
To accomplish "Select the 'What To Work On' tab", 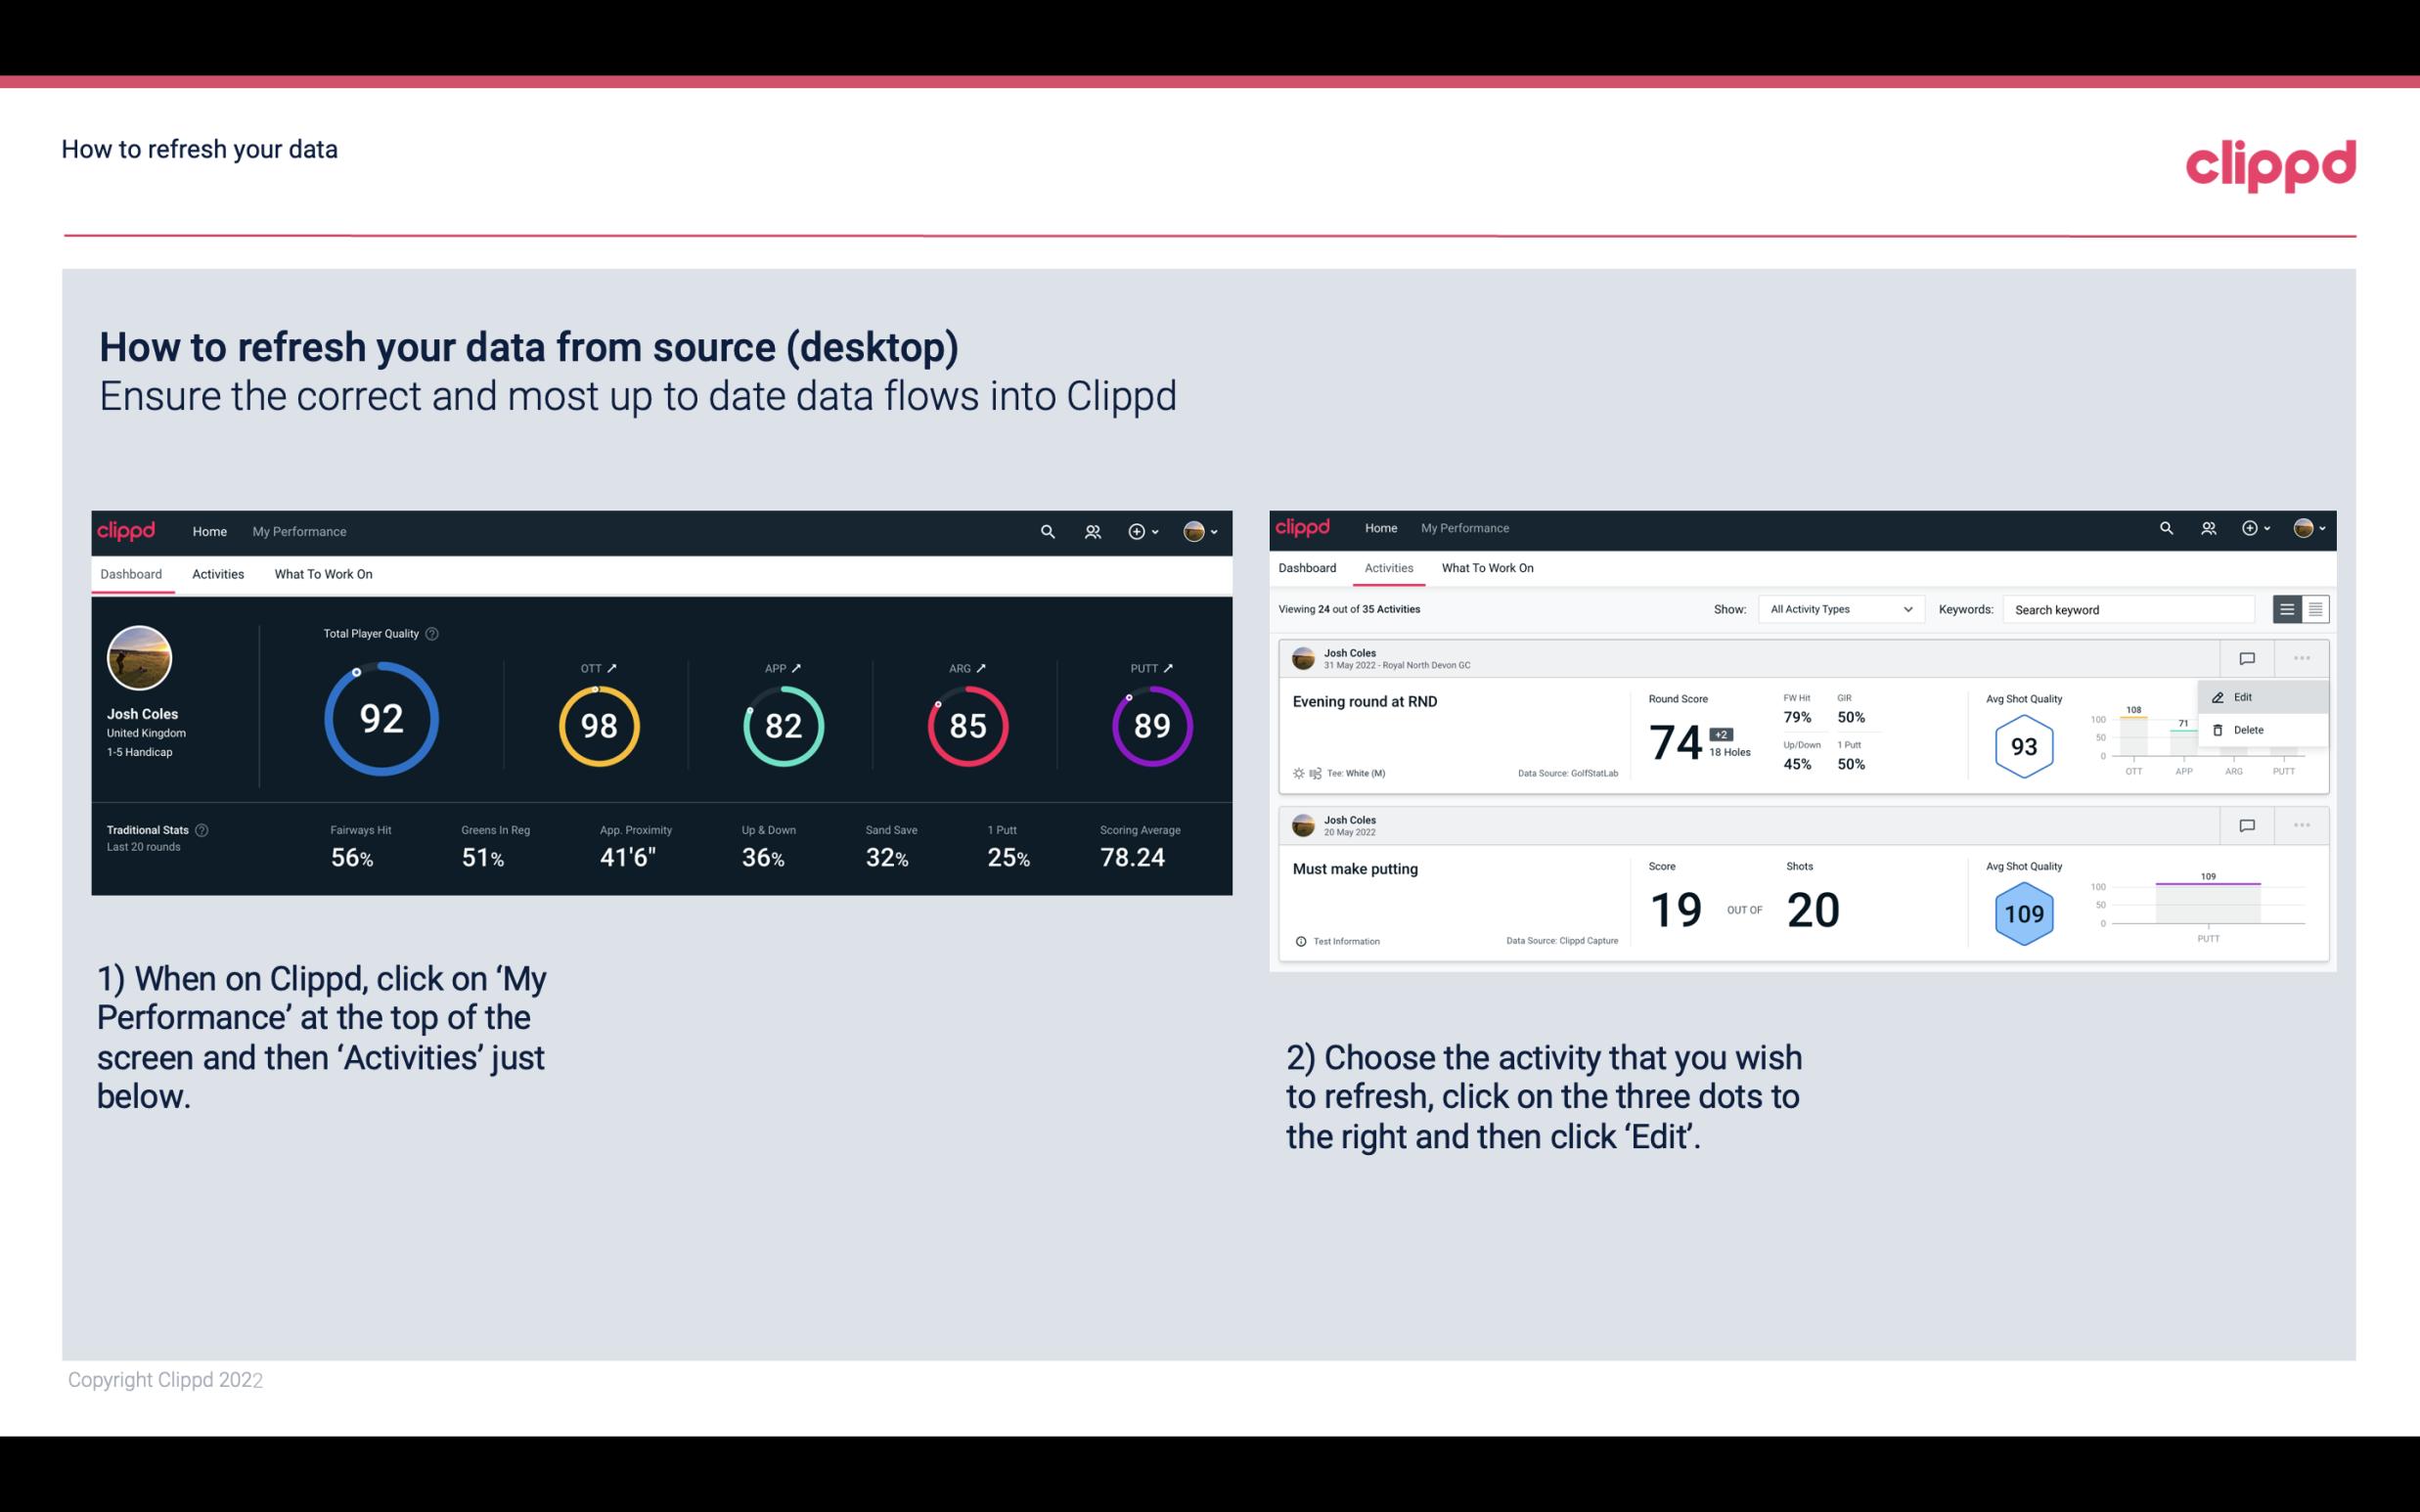I will [x=323, y=573].
